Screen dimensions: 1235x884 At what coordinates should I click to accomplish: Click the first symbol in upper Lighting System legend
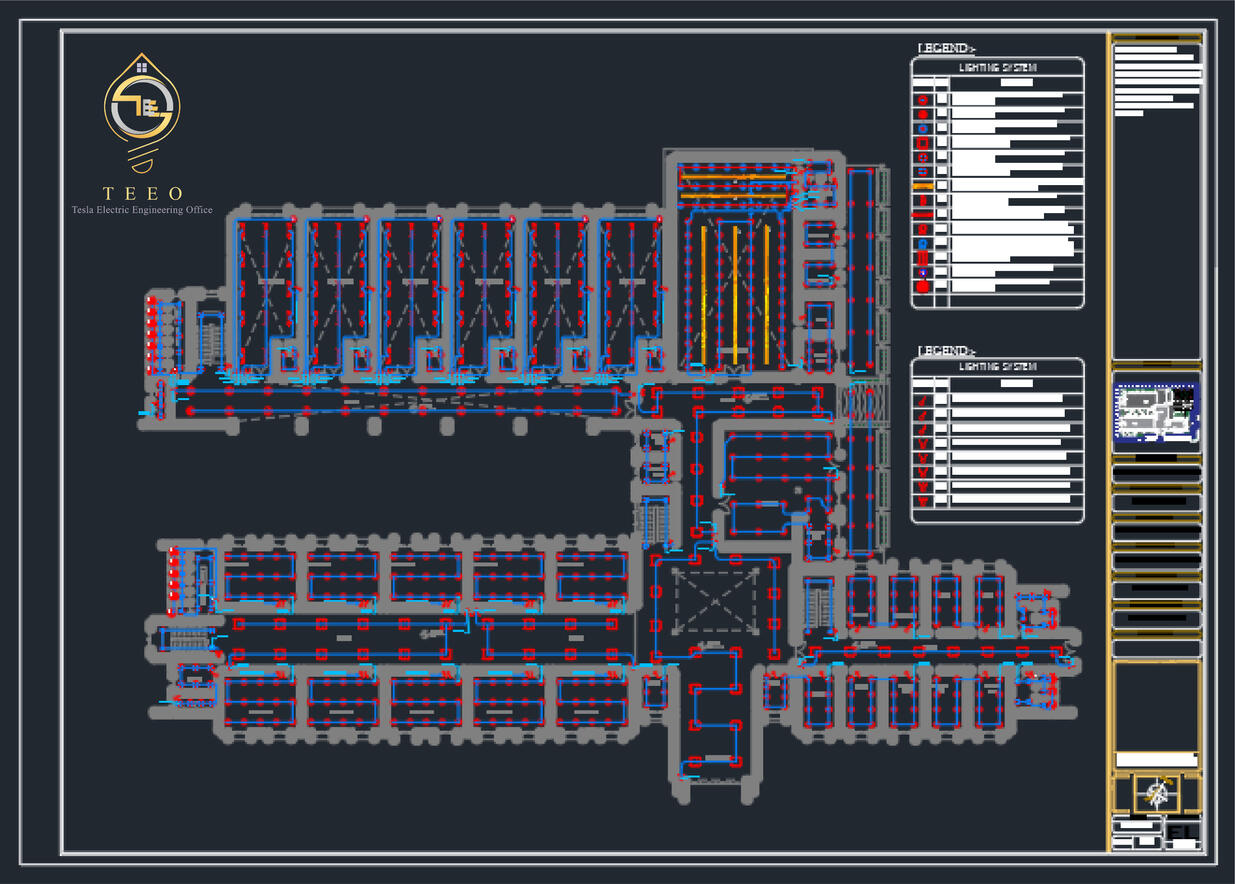point(922,100)
